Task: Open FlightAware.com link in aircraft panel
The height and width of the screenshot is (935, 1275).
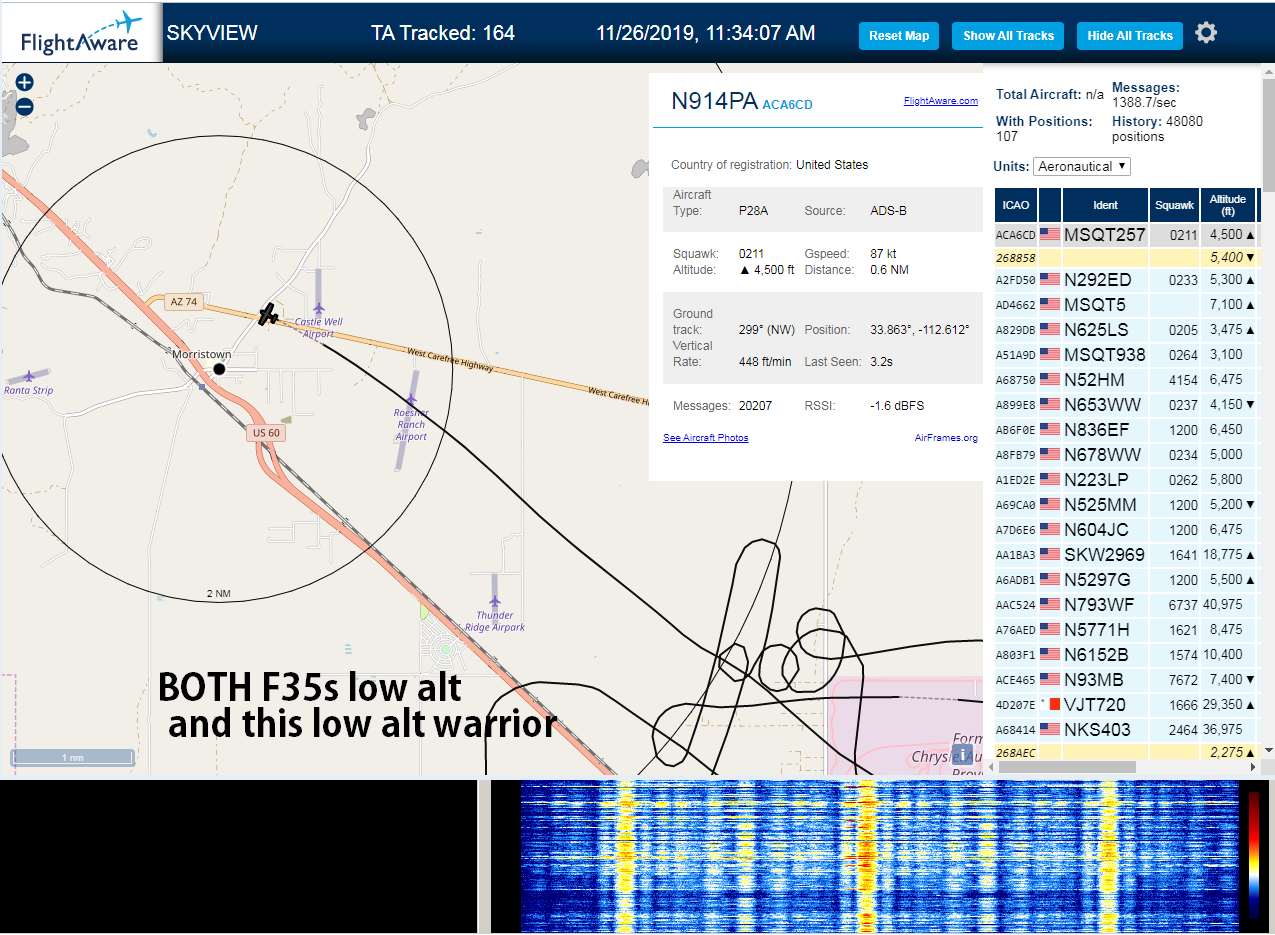Action: [941, 101]
